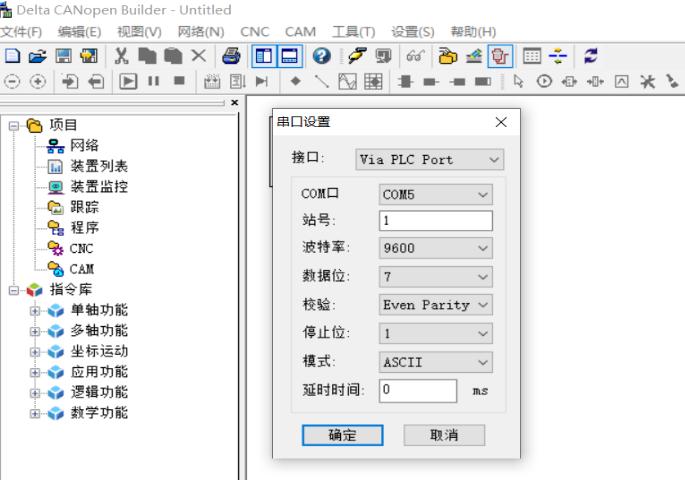Click the Paste toolbar icon
Viewport: 685px width, 480px height.
tap(173, 56)
